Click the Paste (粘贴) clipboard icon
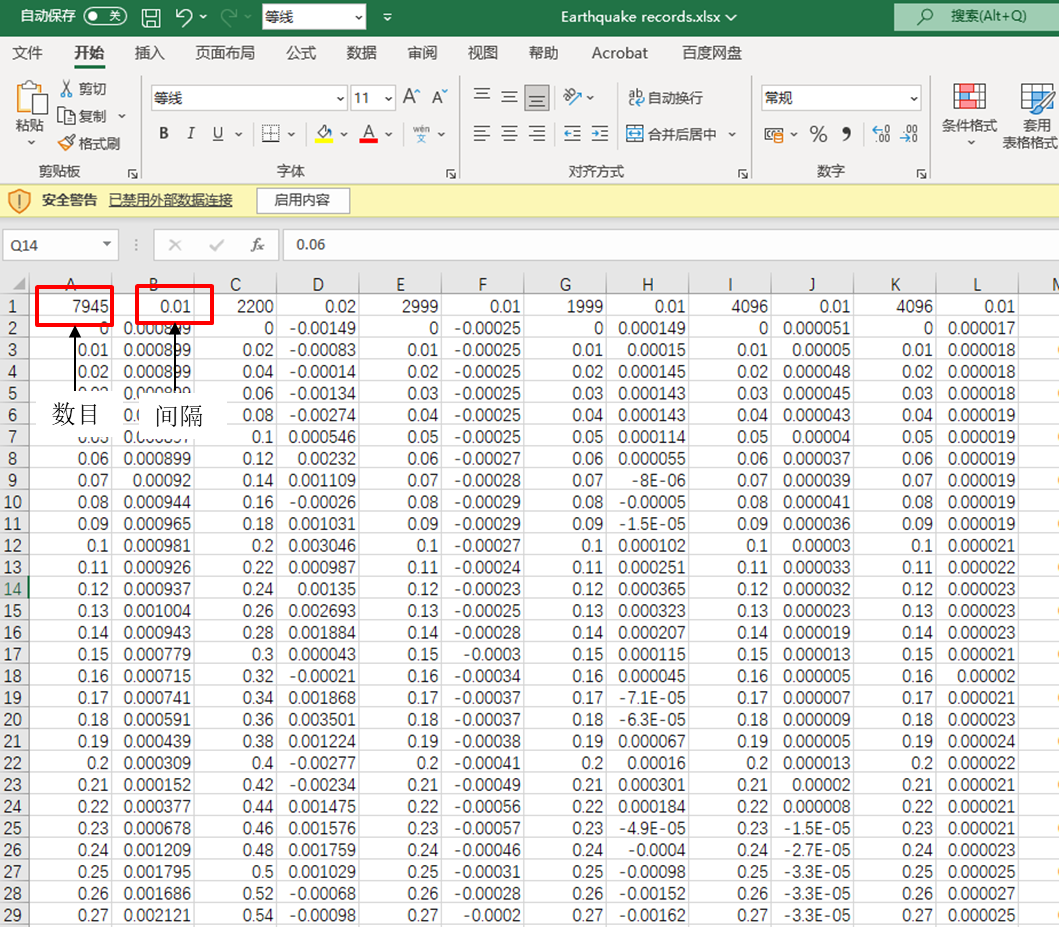The height and width of the screenshot is (927, 1059). [x=30, y=99]
